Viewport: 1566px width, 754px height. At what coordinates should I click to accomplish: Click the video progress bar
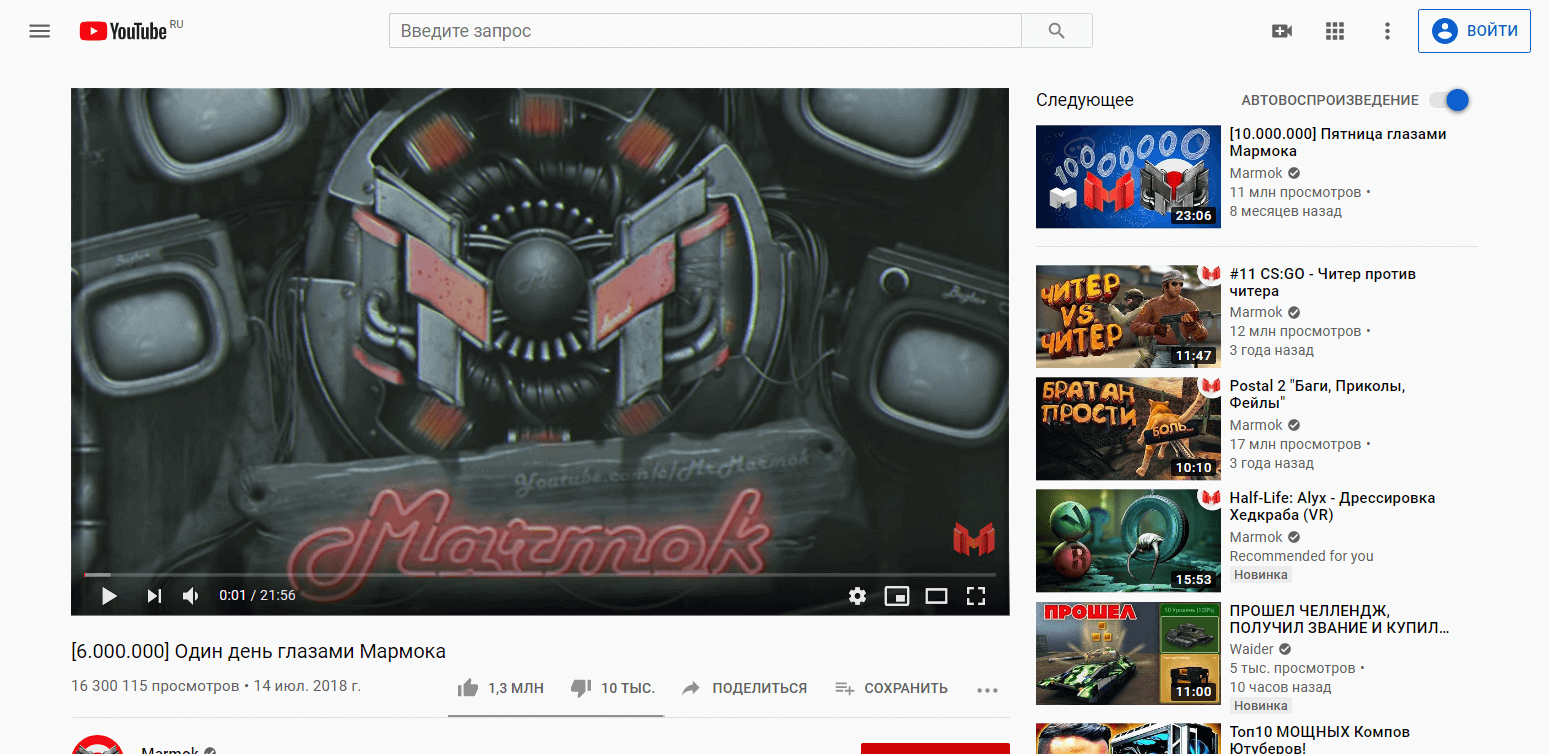point(540,575)
